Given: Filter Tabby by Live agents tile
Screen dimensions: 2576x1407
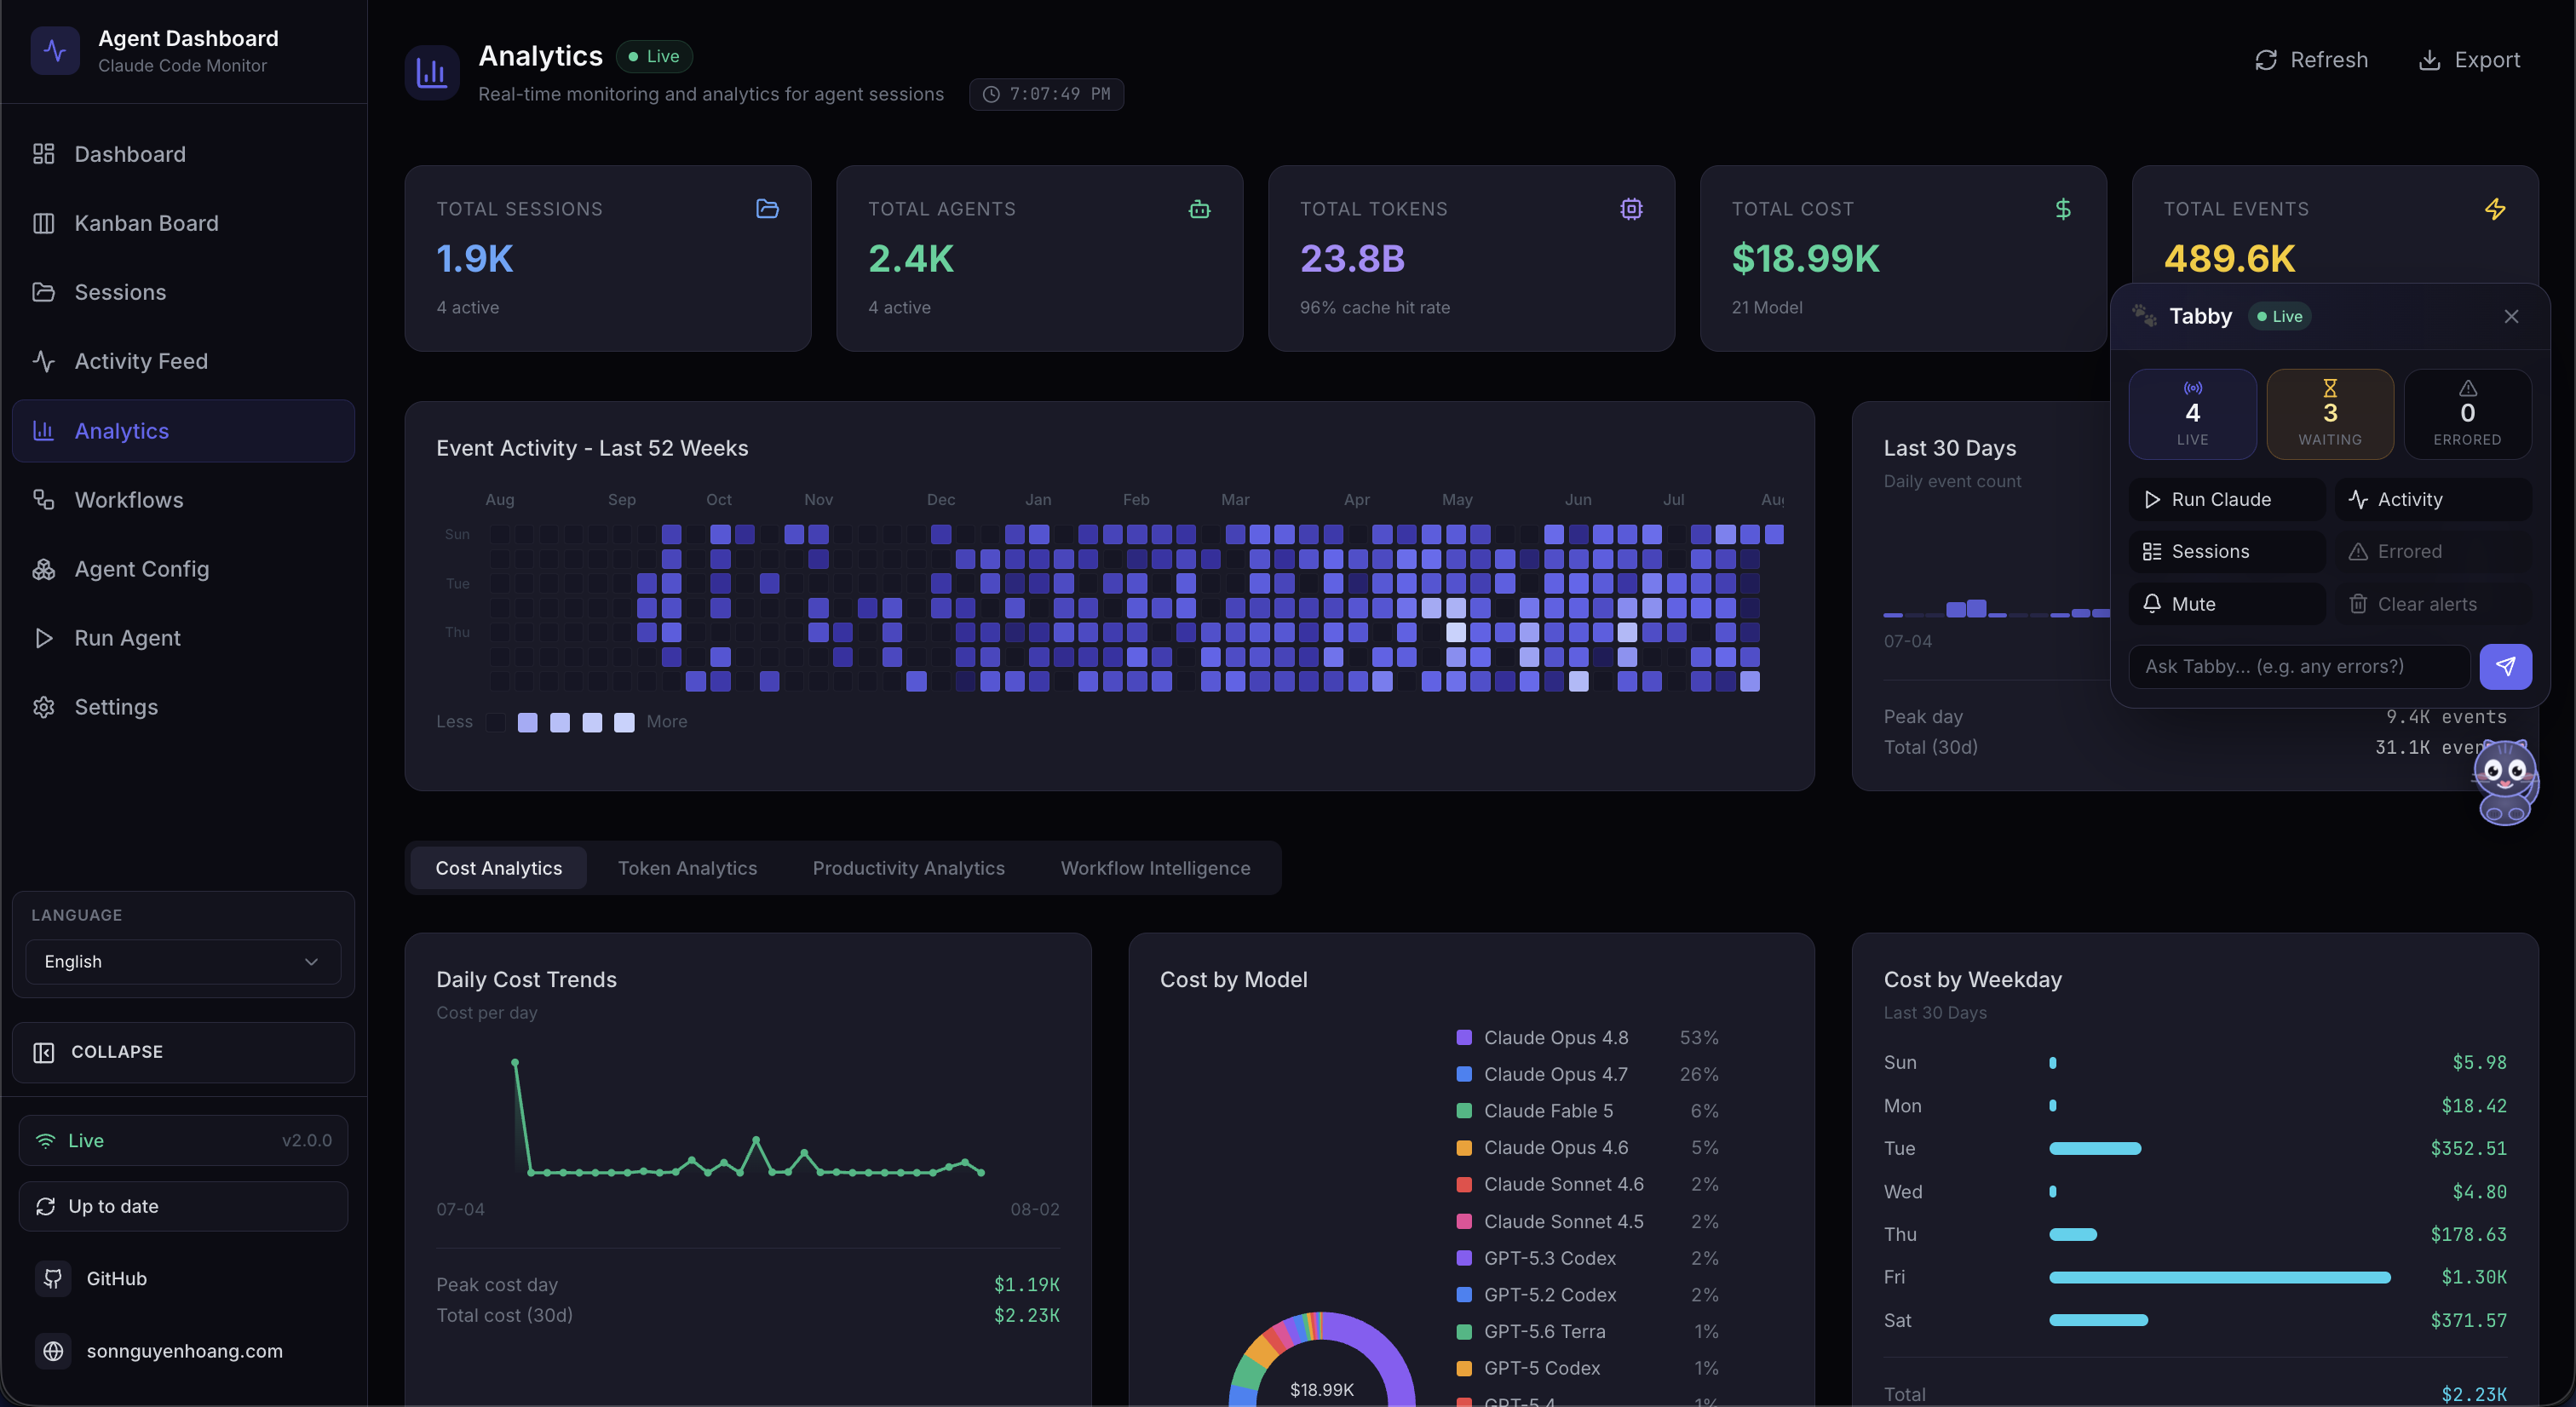Looking at the screenshot, I should (x=2192, y=414).
